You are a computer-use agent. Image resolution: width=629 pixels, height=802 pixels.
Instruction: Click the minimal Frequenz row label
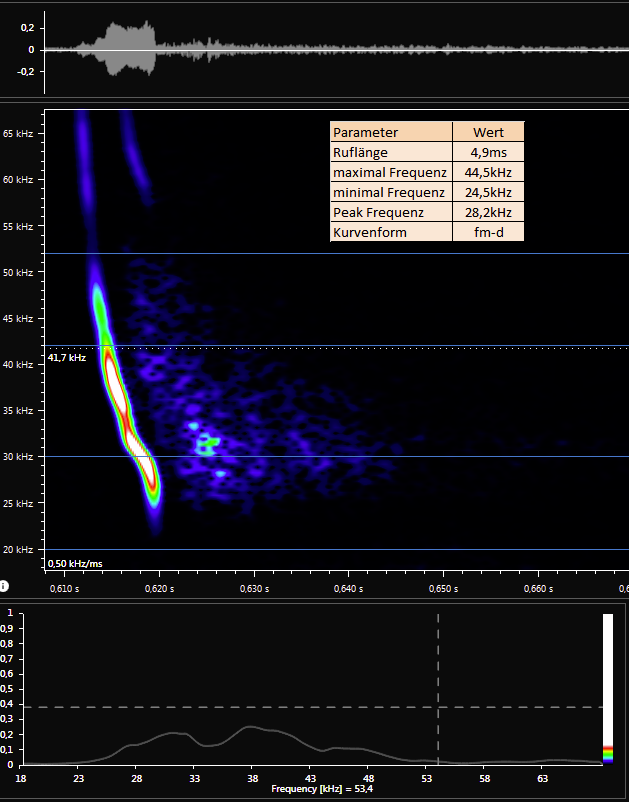click(x=390, y=192)
